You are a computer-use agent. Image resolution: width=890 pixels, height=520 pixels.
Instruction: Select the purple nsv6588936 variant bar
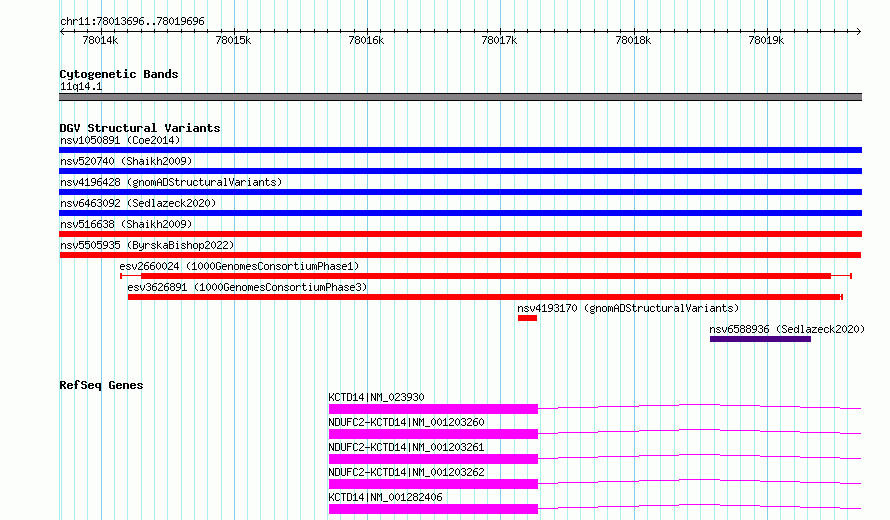click(760, 339)
